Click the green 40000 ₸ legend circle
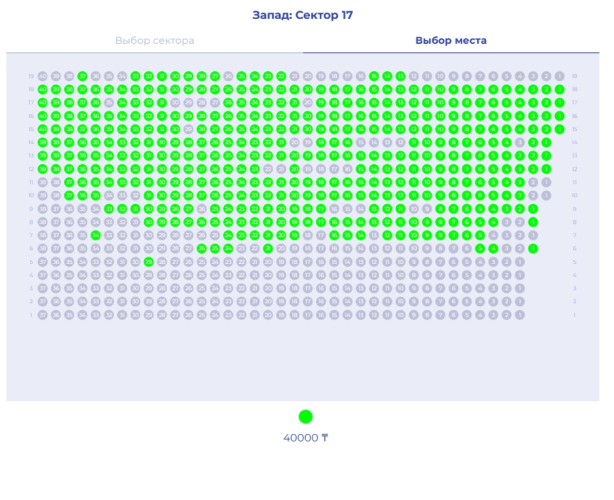The image size is (614, 500). coord(305,417)
